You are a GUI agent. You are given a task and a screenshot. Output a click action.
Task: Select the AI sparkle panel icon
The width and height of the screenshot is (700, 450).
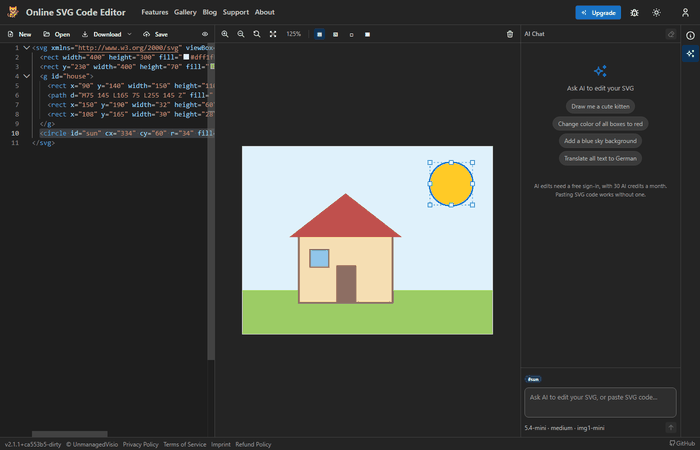tap(690, 54)
